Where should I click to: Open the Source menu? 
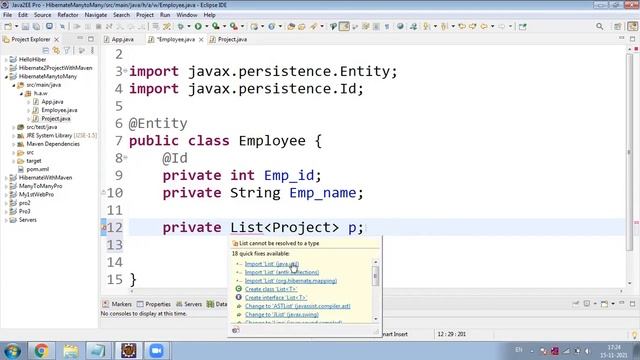point(42,15)
